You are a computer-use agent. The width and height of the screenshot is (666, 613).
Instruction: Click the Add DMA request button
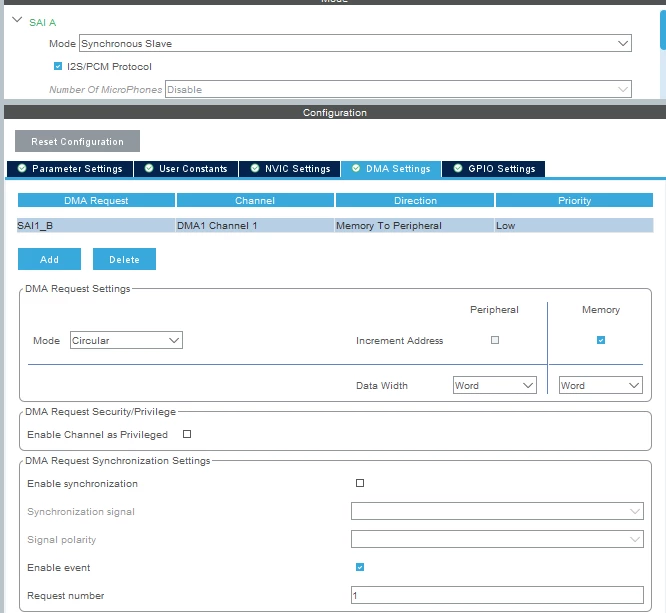pos(49,259)
